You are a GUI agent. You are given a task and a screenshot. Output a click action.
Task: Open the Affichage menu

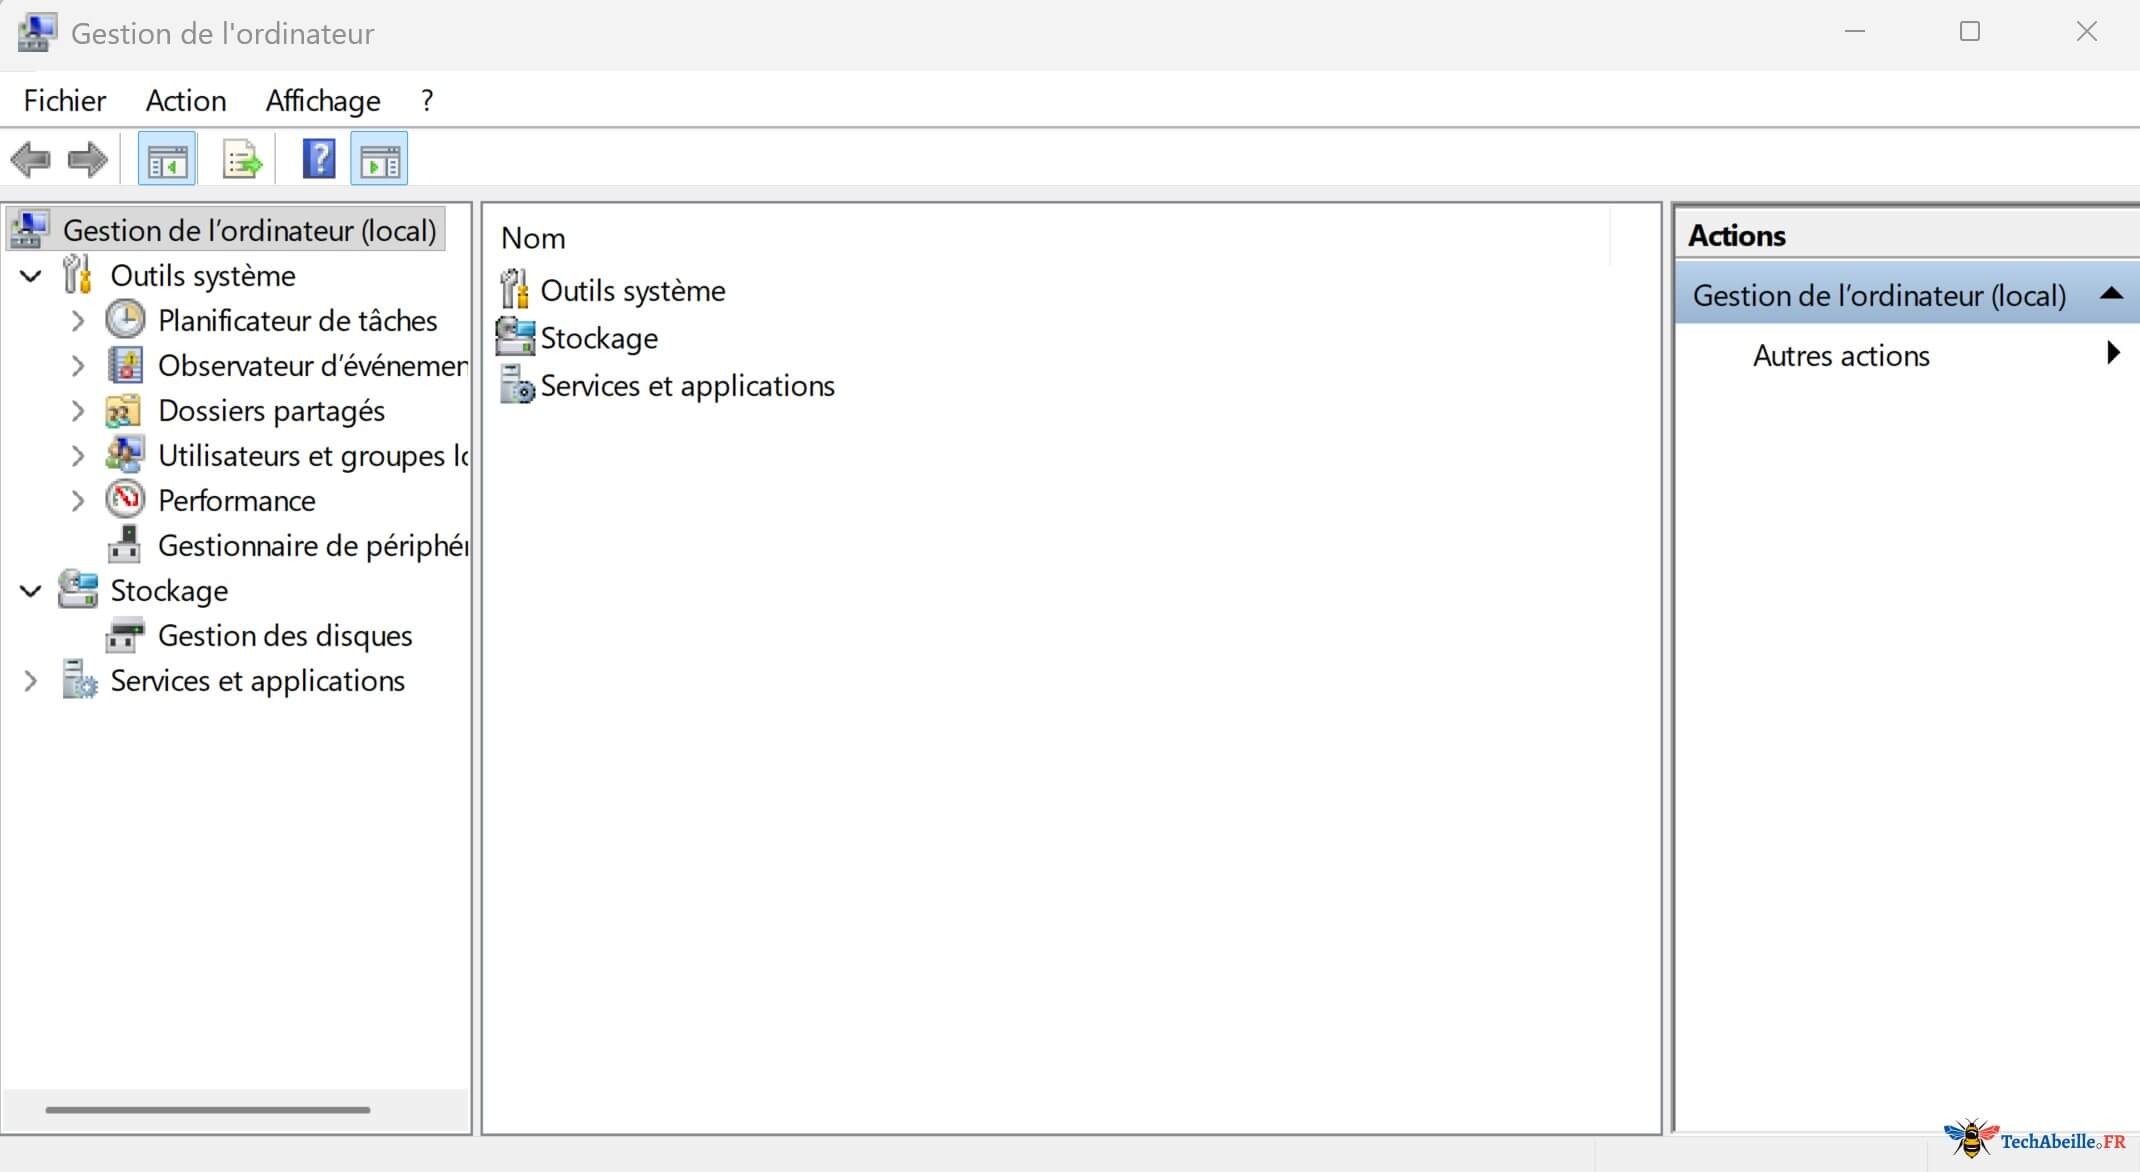click(322, 100)
